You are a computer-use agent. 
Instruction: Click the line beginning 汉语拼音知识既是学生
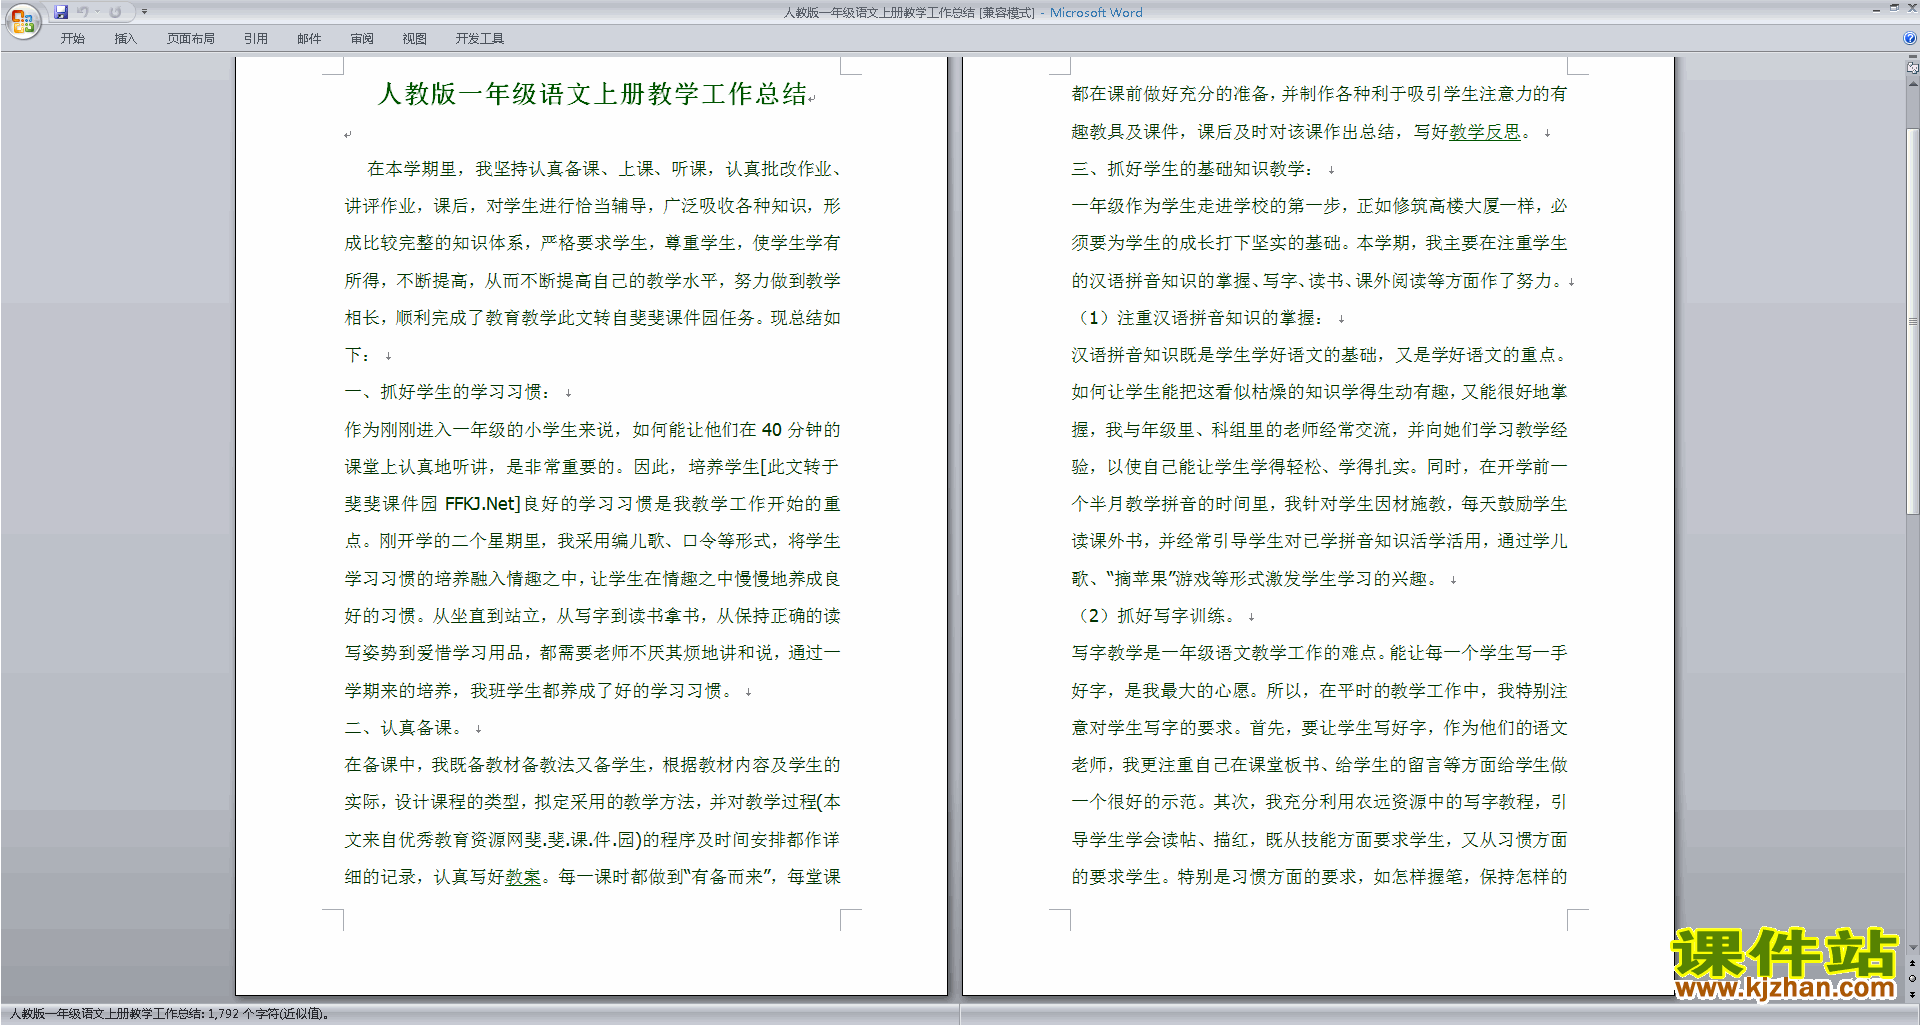coord(1320,355)
